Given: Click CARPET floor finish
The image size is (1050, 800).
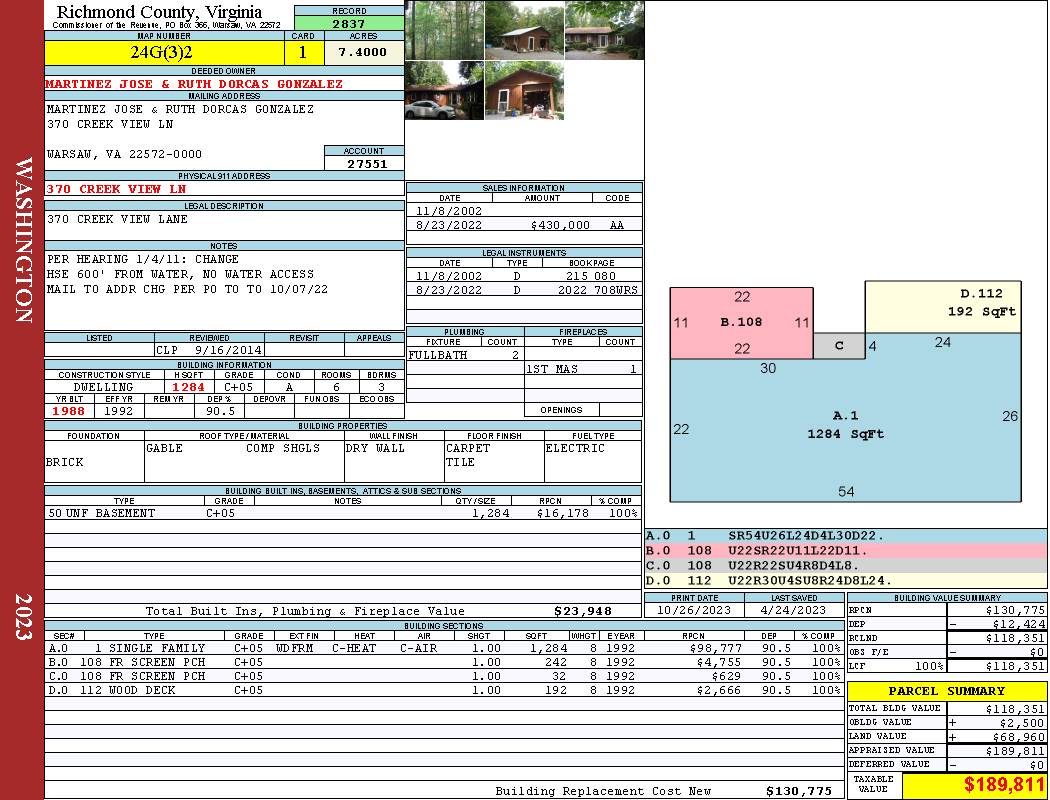Looking at the screenshot, I should pos(468,449).
